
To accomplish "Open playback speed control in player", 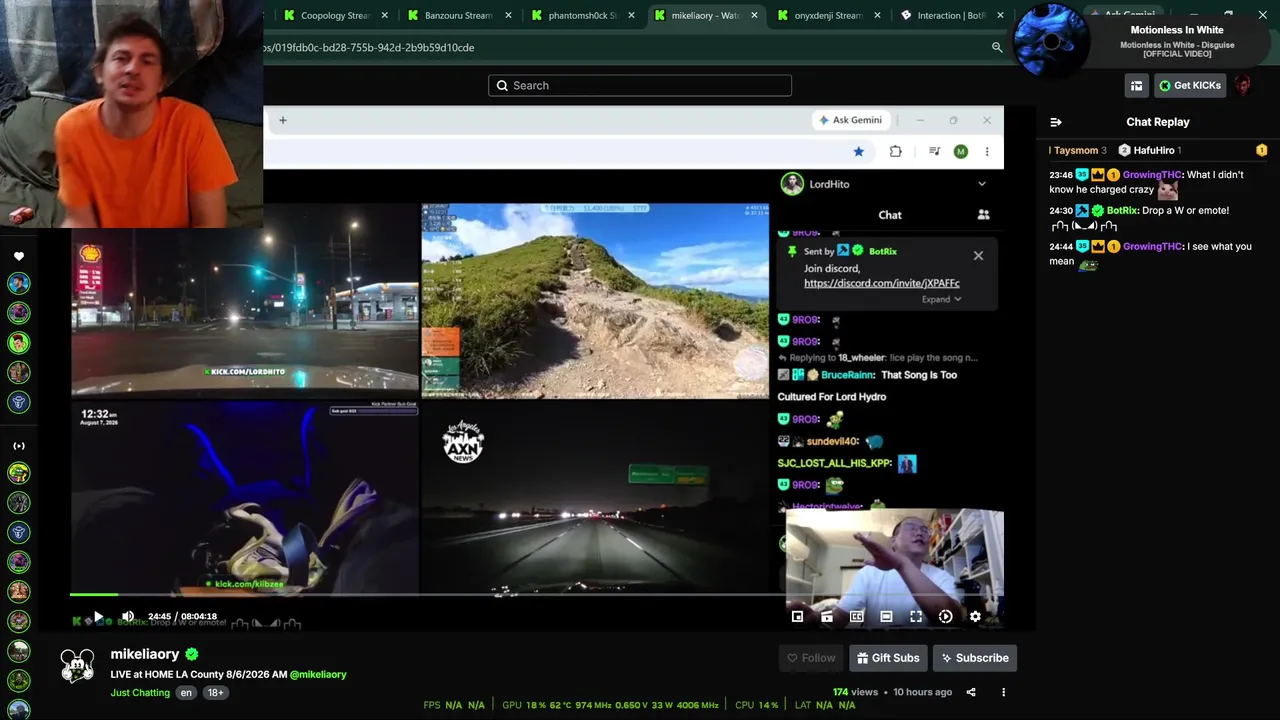I will (946, 617).
